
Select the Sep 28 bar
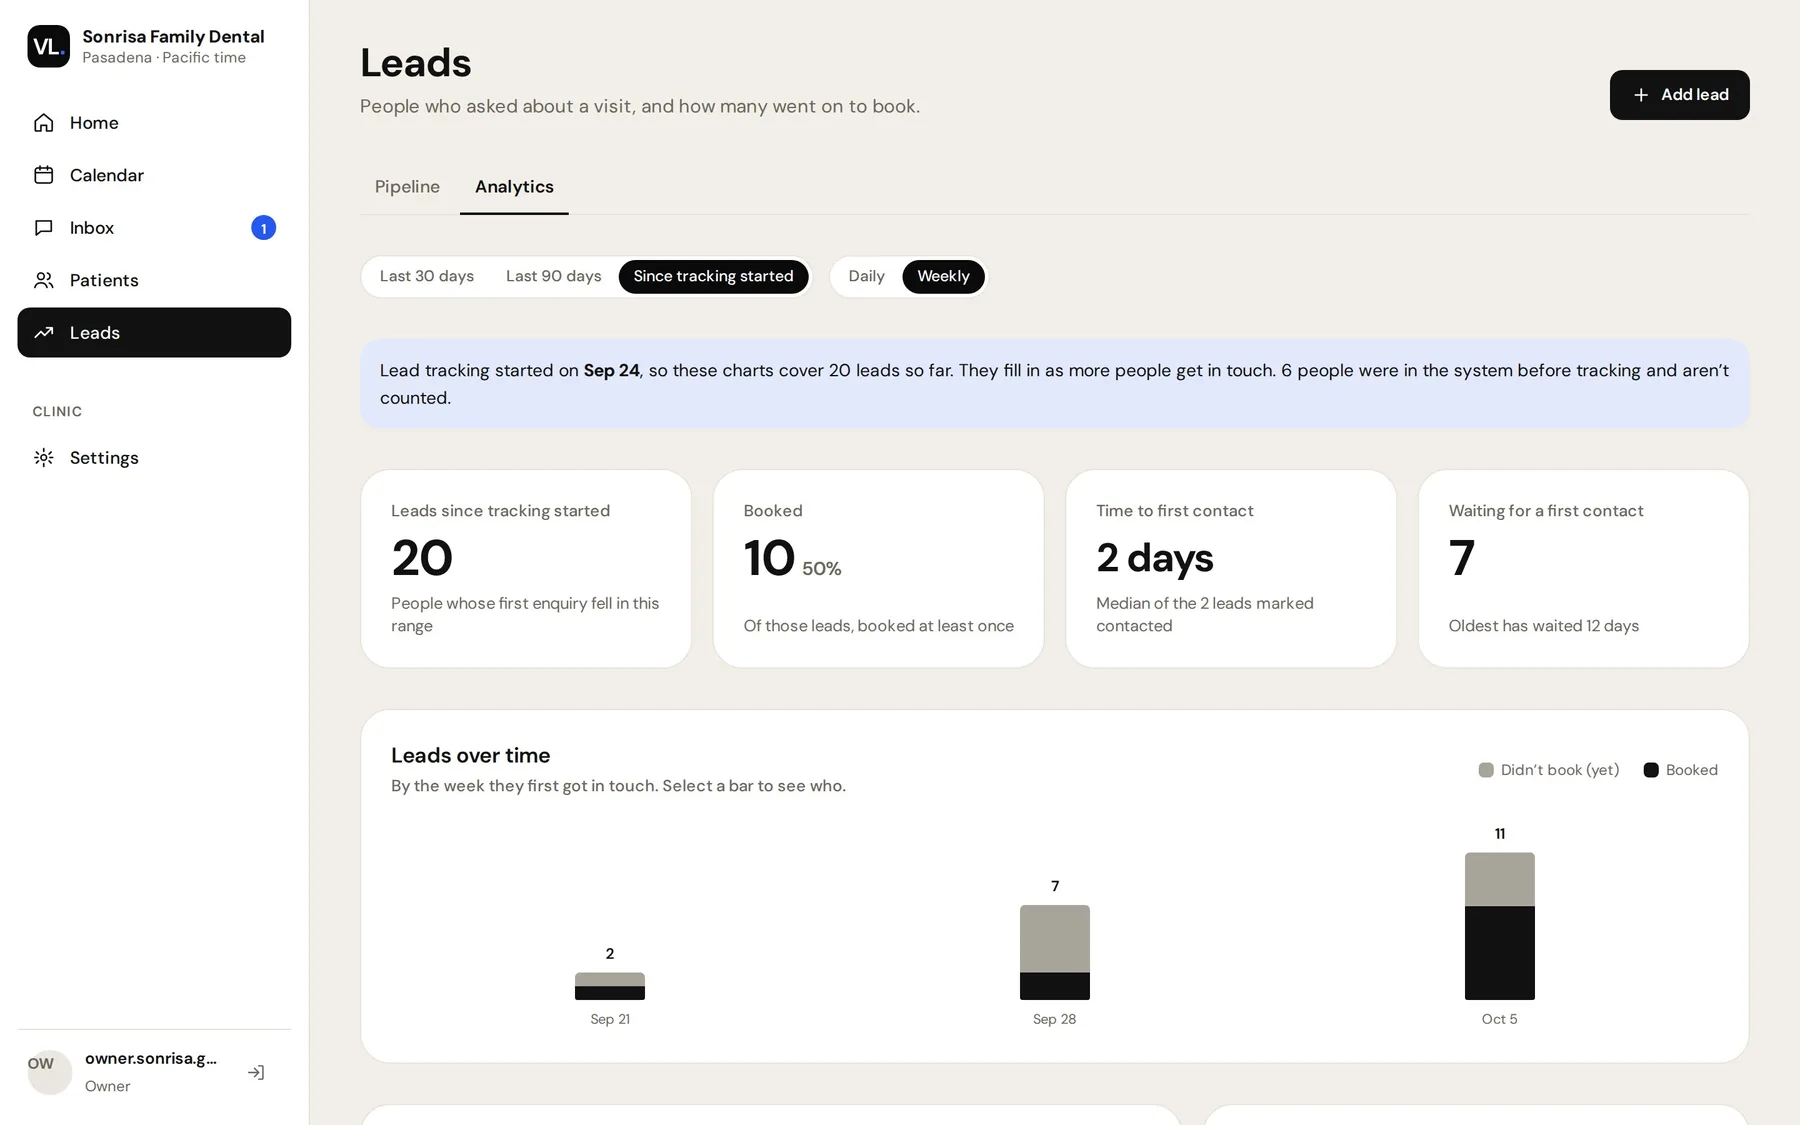(1055, 952)
